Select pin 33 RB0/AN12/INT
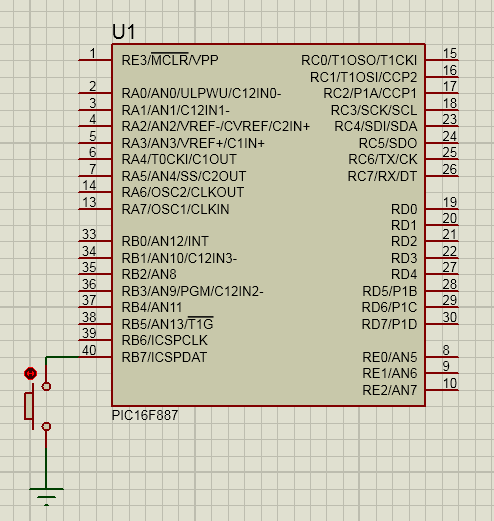Image resolution: width=494 pixels, height=521 pixels. click(x=95, y=241)
